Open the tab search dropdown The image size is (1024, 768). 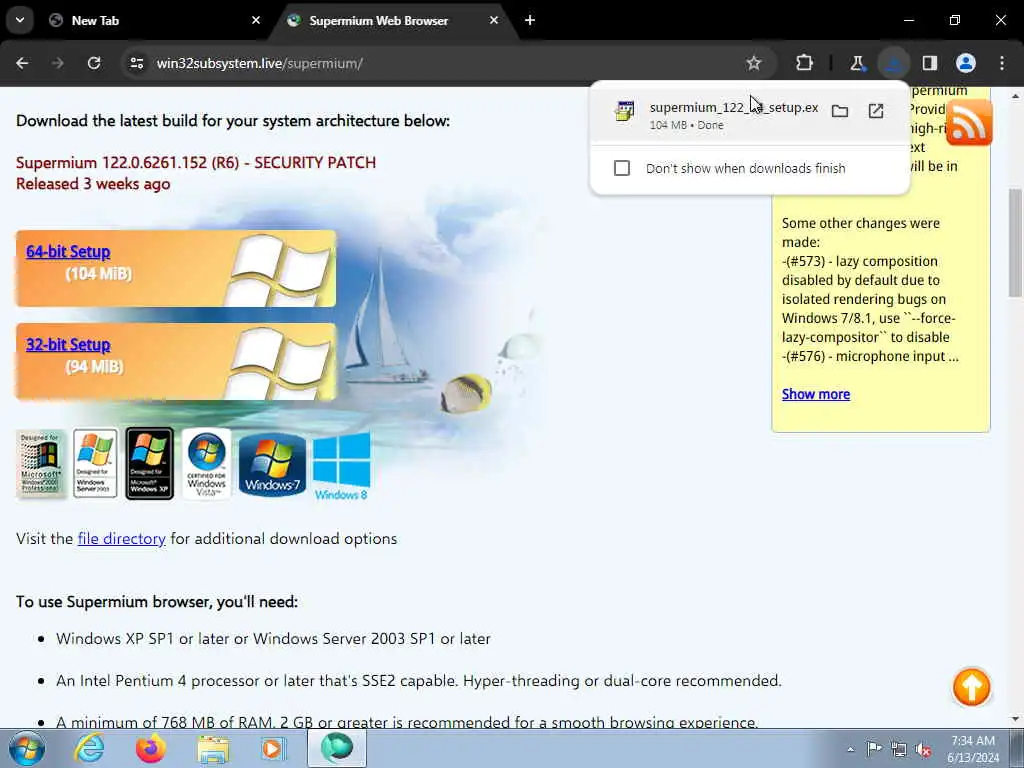coord(20,20)
